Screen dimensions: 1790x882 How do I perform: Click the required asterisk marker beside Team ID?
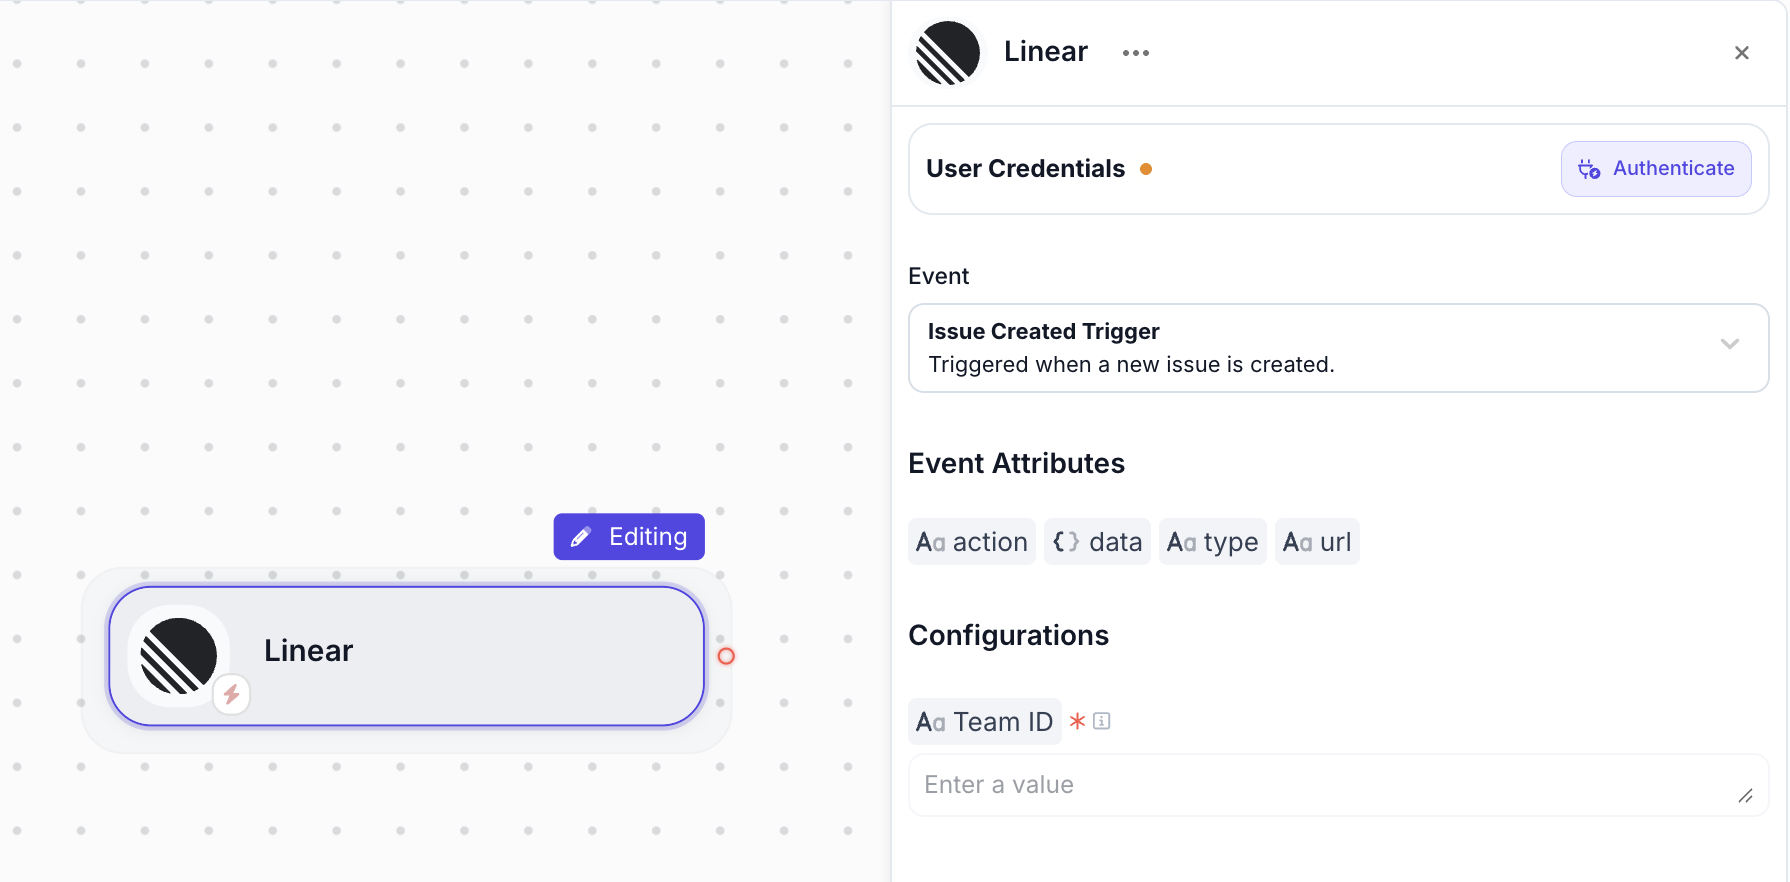(1077, 721)
